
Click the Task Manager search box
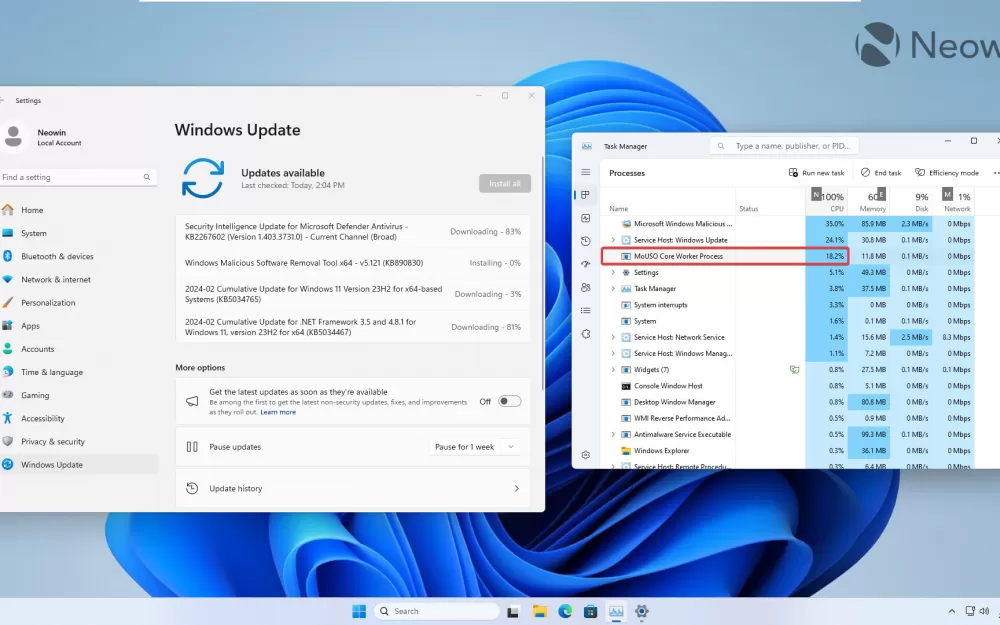point(785,146)
